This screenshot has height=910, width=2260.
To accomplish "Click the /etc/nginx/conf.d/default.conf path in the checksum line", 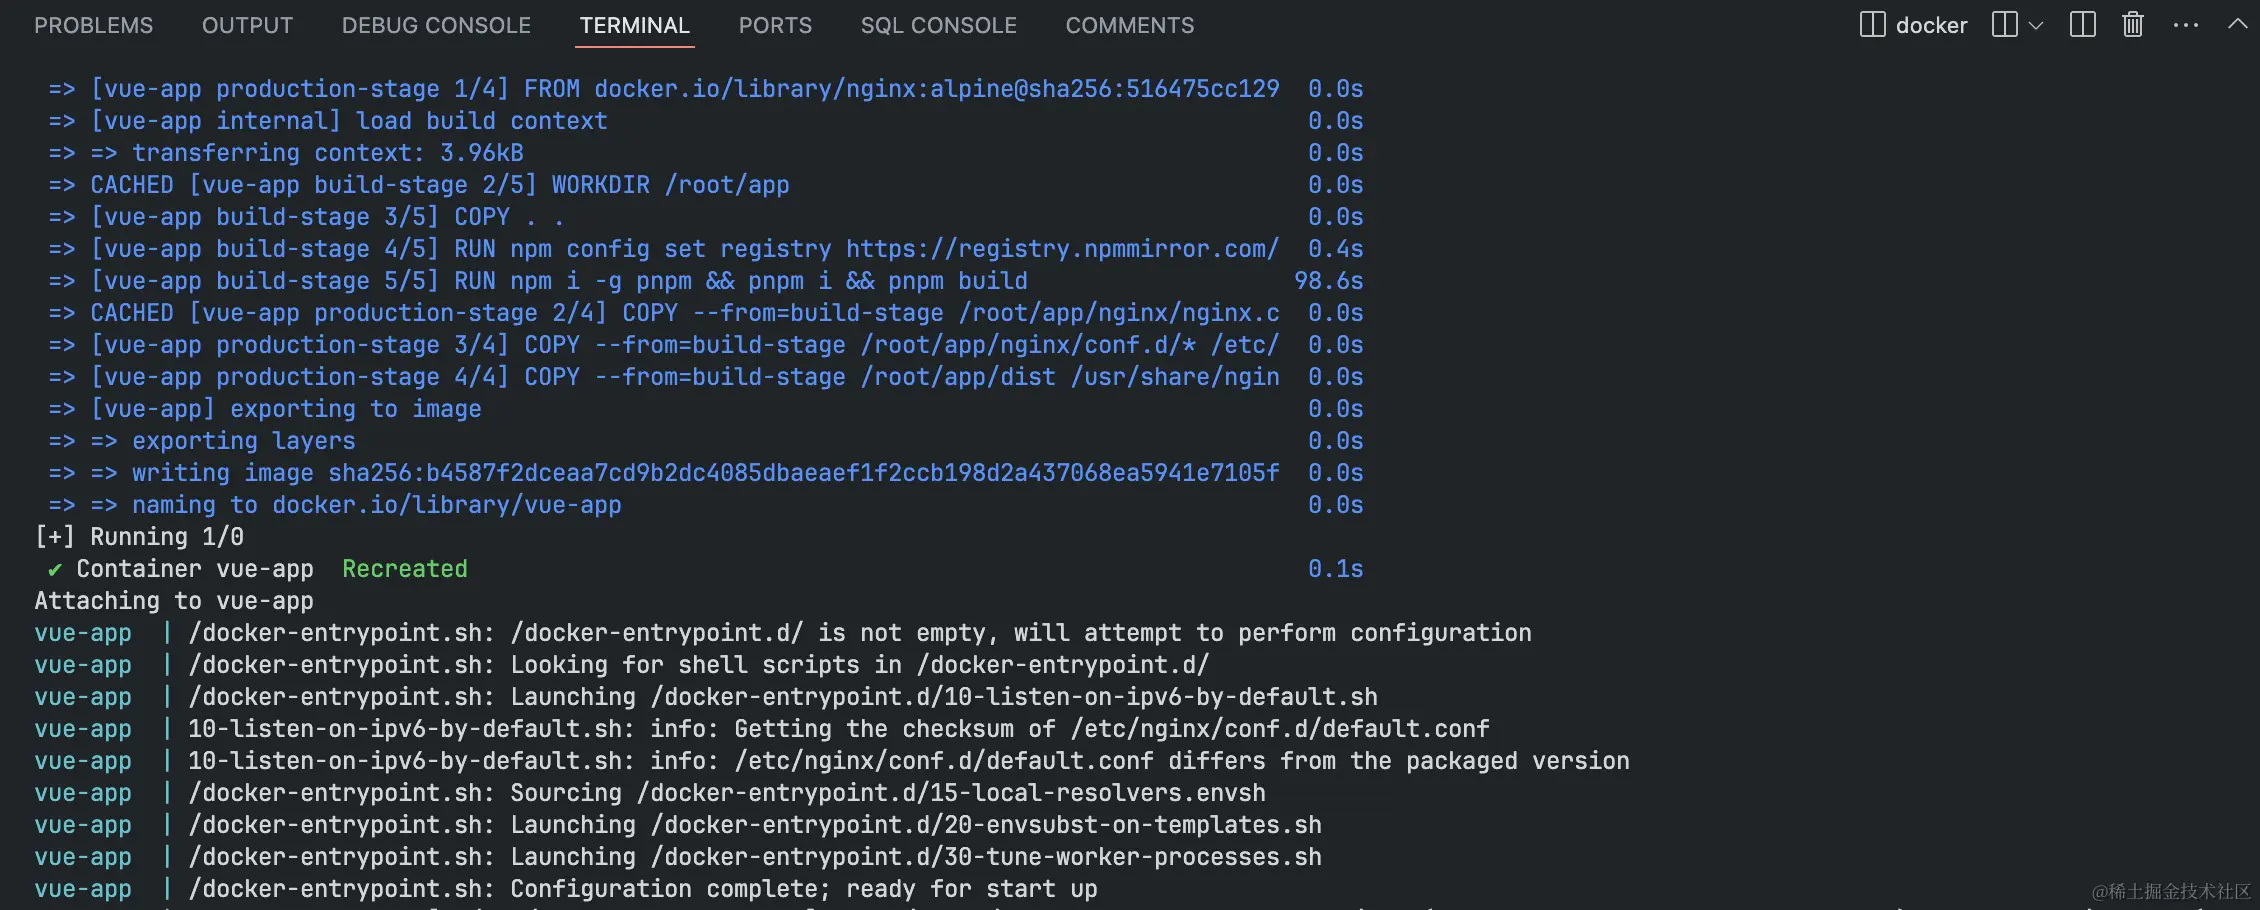I will [x=1280, y=729].
